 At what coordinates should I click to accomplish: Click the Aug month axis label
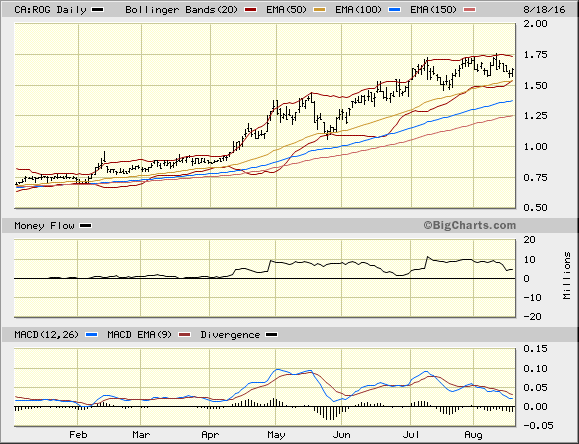[x=473, y=435]
